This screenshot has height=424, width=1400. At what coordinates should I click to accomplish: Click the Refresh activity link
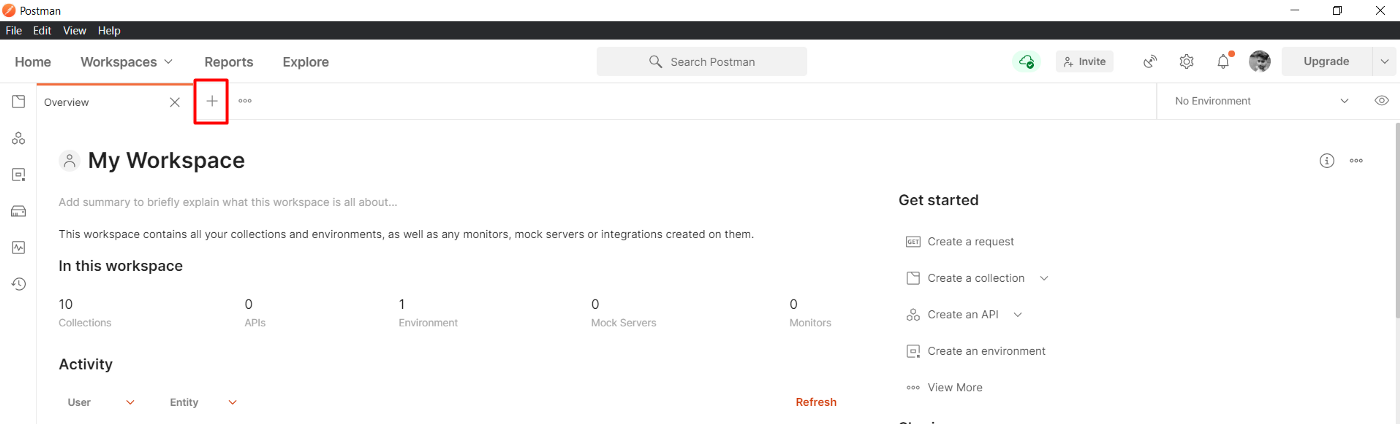tap(815, 402)
